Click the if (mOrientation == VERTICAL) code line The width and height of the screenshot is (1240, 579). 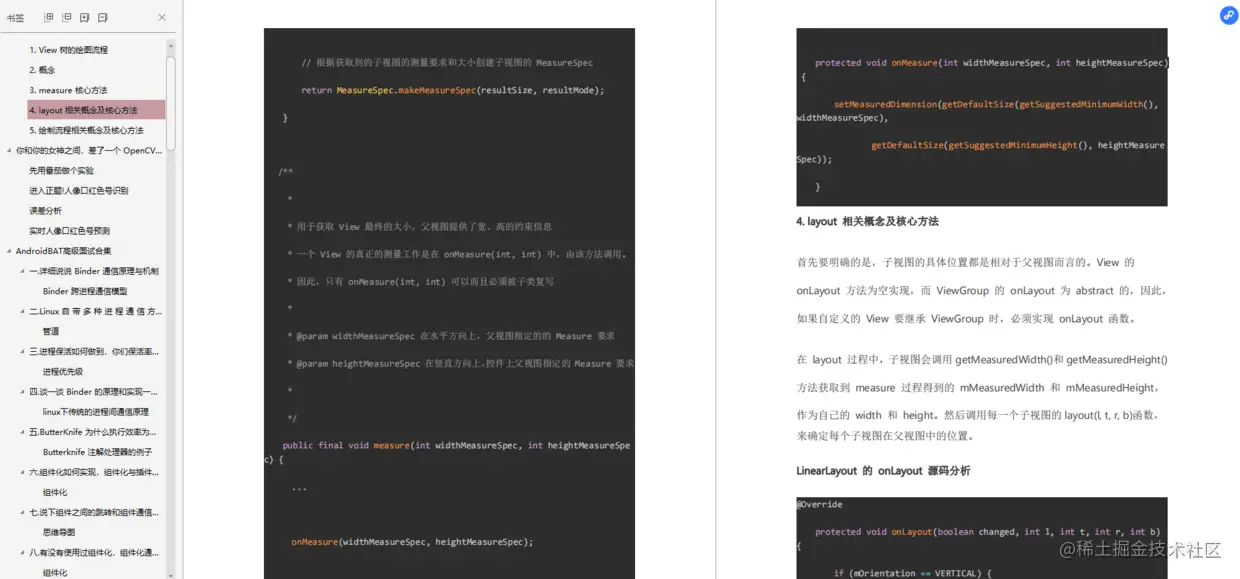tap(911, 573)
